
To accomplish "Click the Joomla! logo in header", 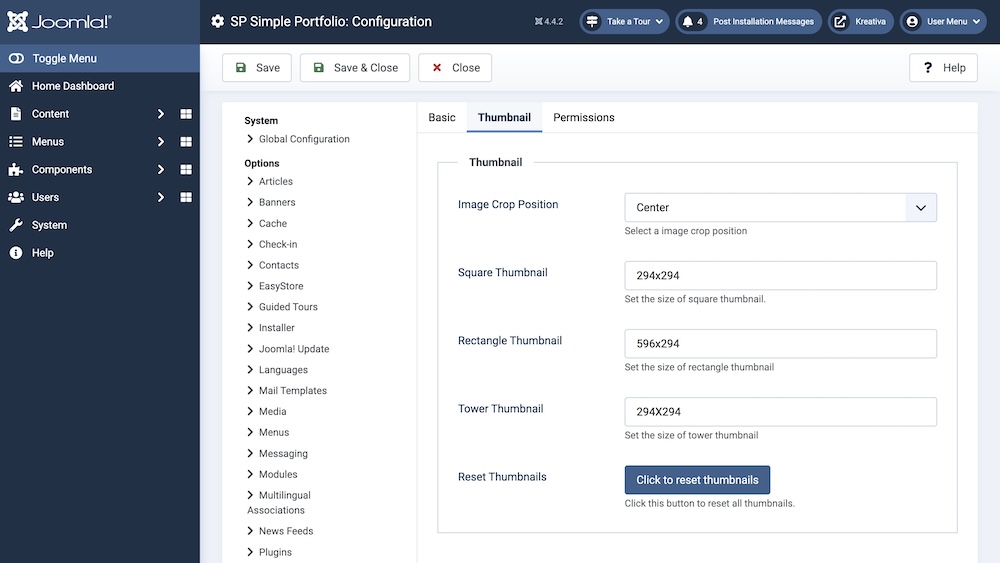I will click(58, 21).
